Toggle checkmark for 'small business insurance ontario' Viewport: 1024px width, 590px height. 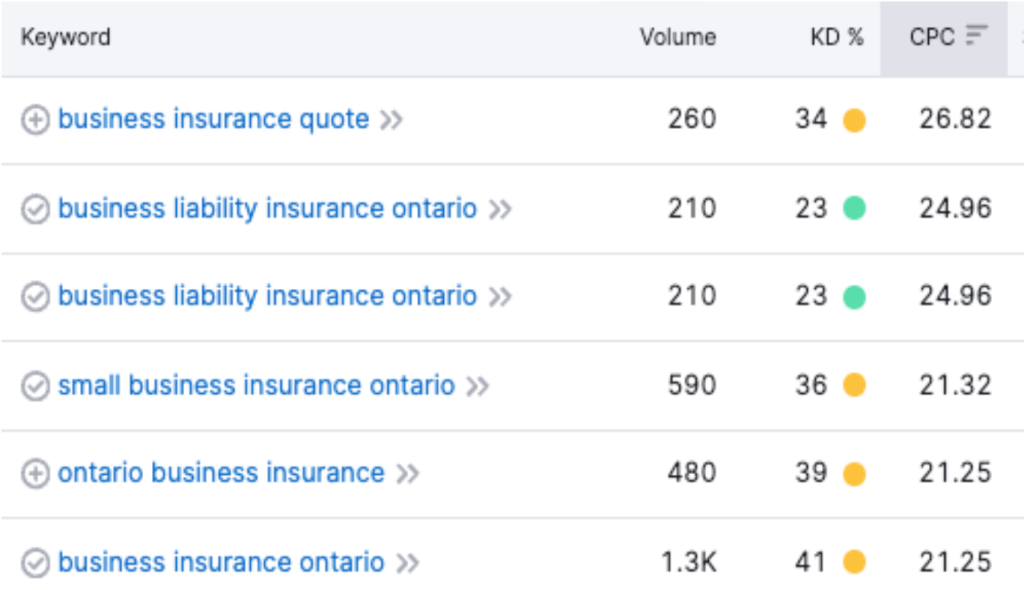(35, 386)
